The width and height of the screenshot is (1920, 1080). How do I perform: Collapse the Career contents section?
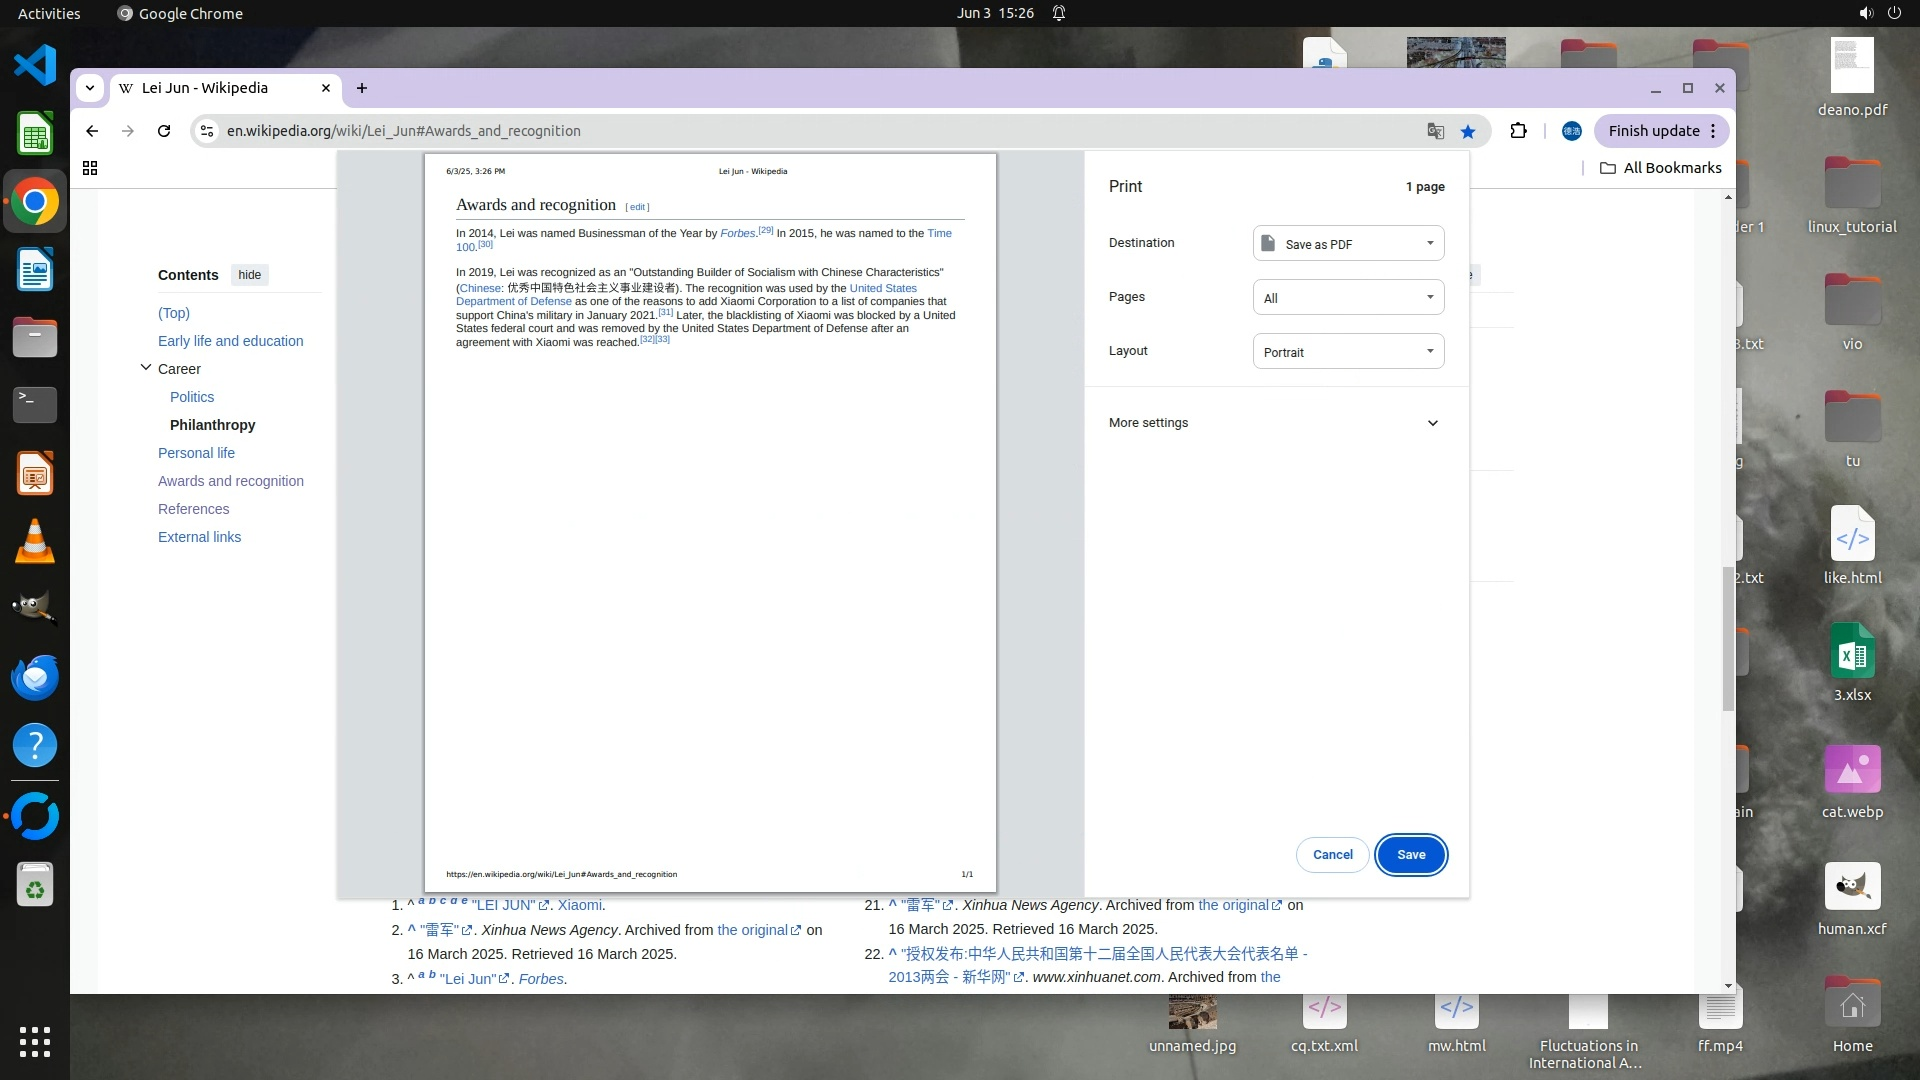pos(146,368)
